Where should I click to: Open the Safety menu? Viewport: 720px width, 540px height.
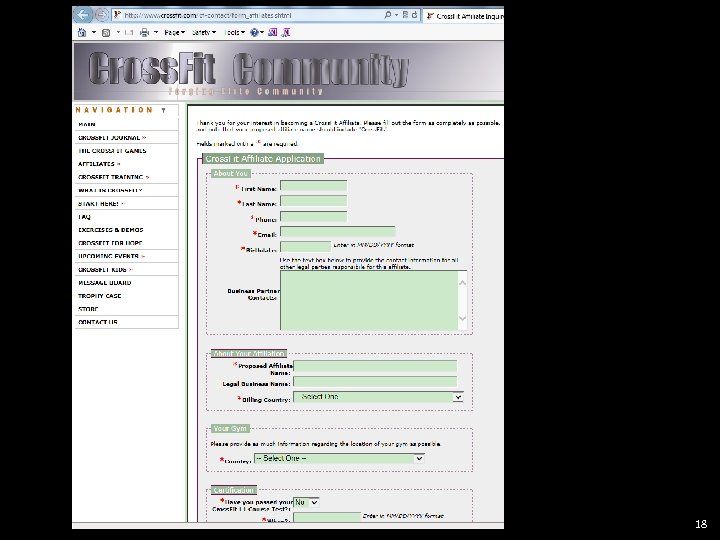[x=204, y=33]
